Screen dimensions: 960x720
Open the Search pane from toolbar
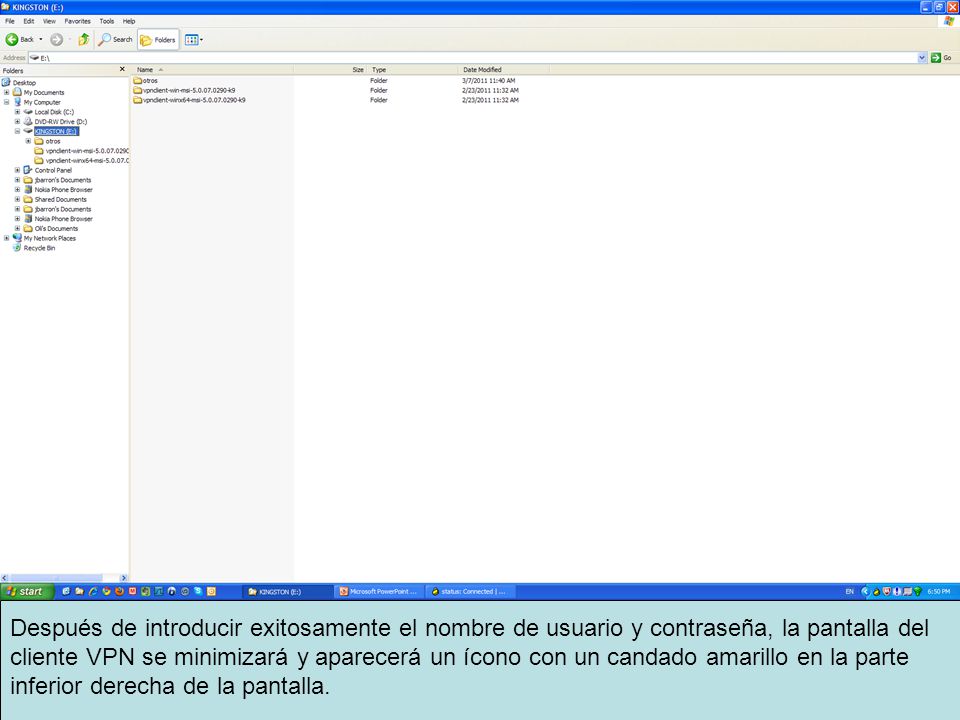(x=115, y=40)
